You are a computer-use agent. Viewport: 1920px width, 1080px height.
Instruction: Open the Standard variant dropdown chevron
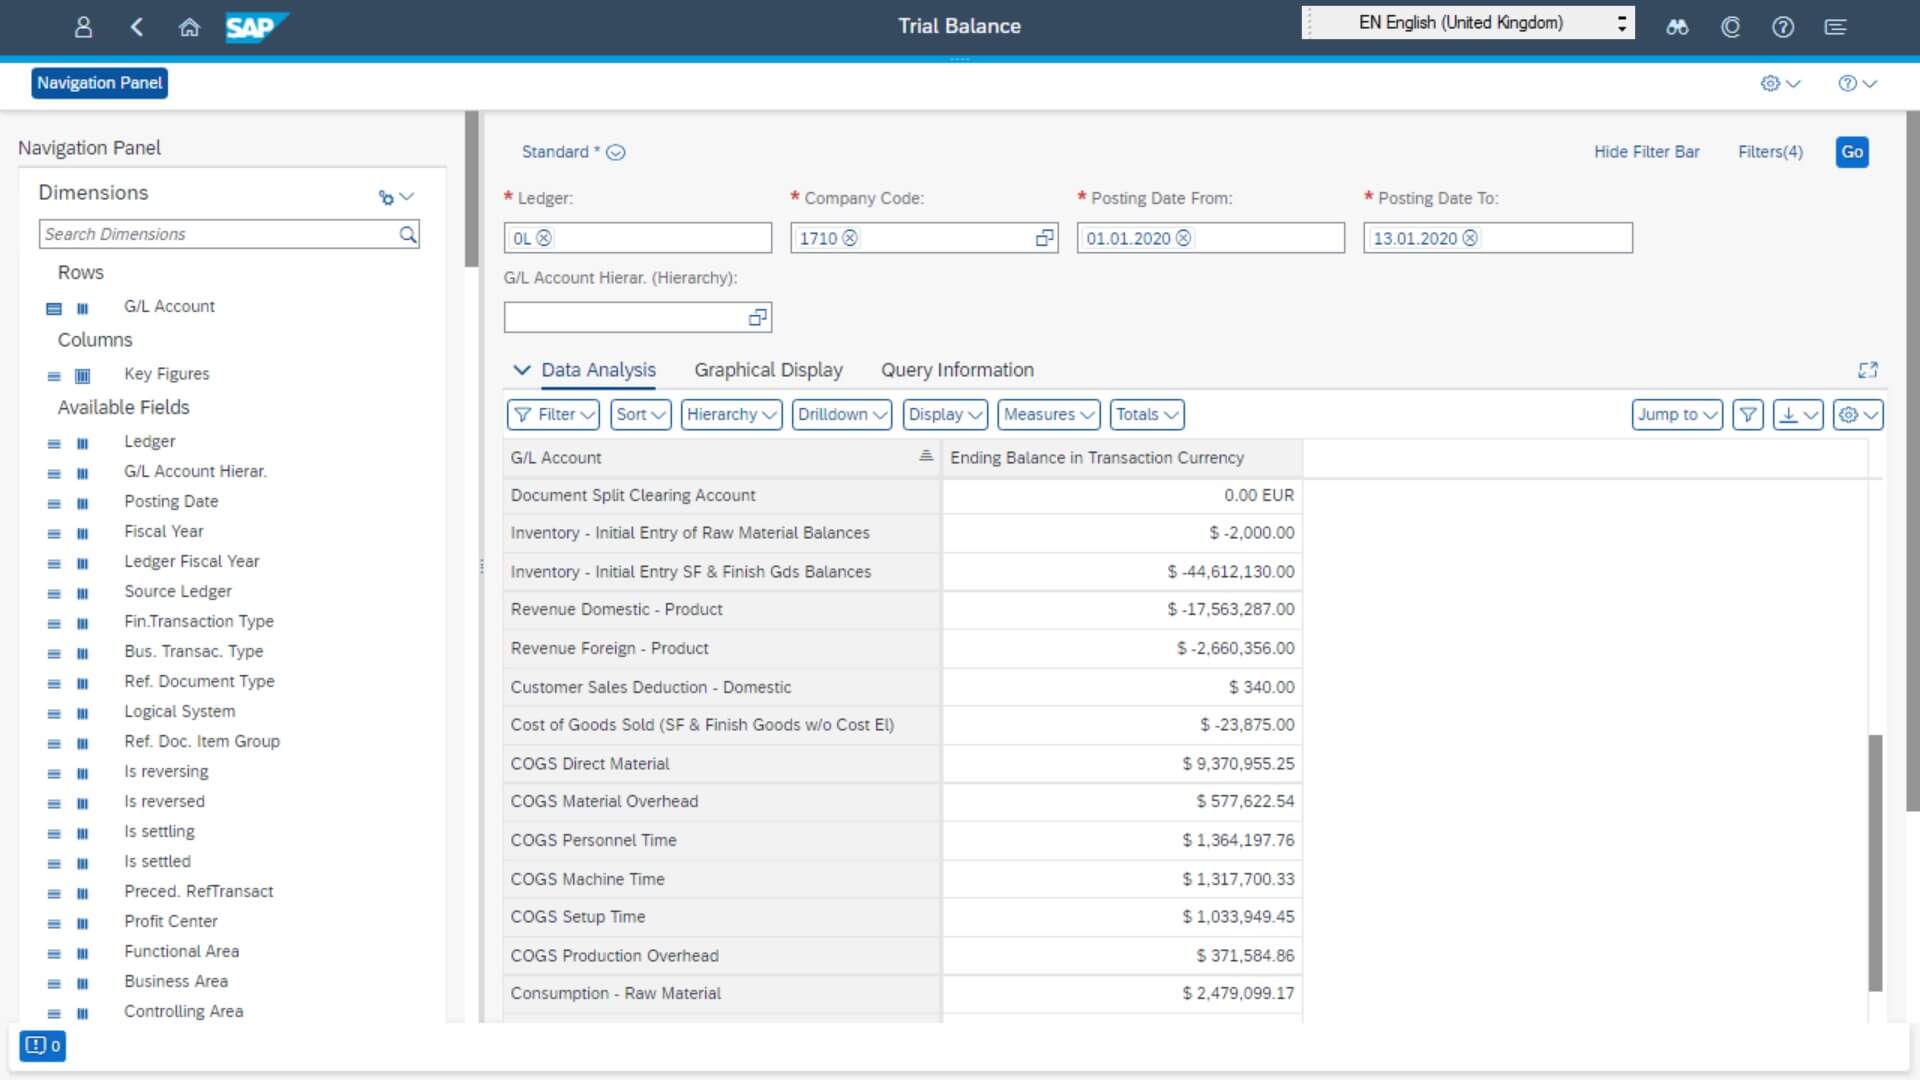point(616,152)
